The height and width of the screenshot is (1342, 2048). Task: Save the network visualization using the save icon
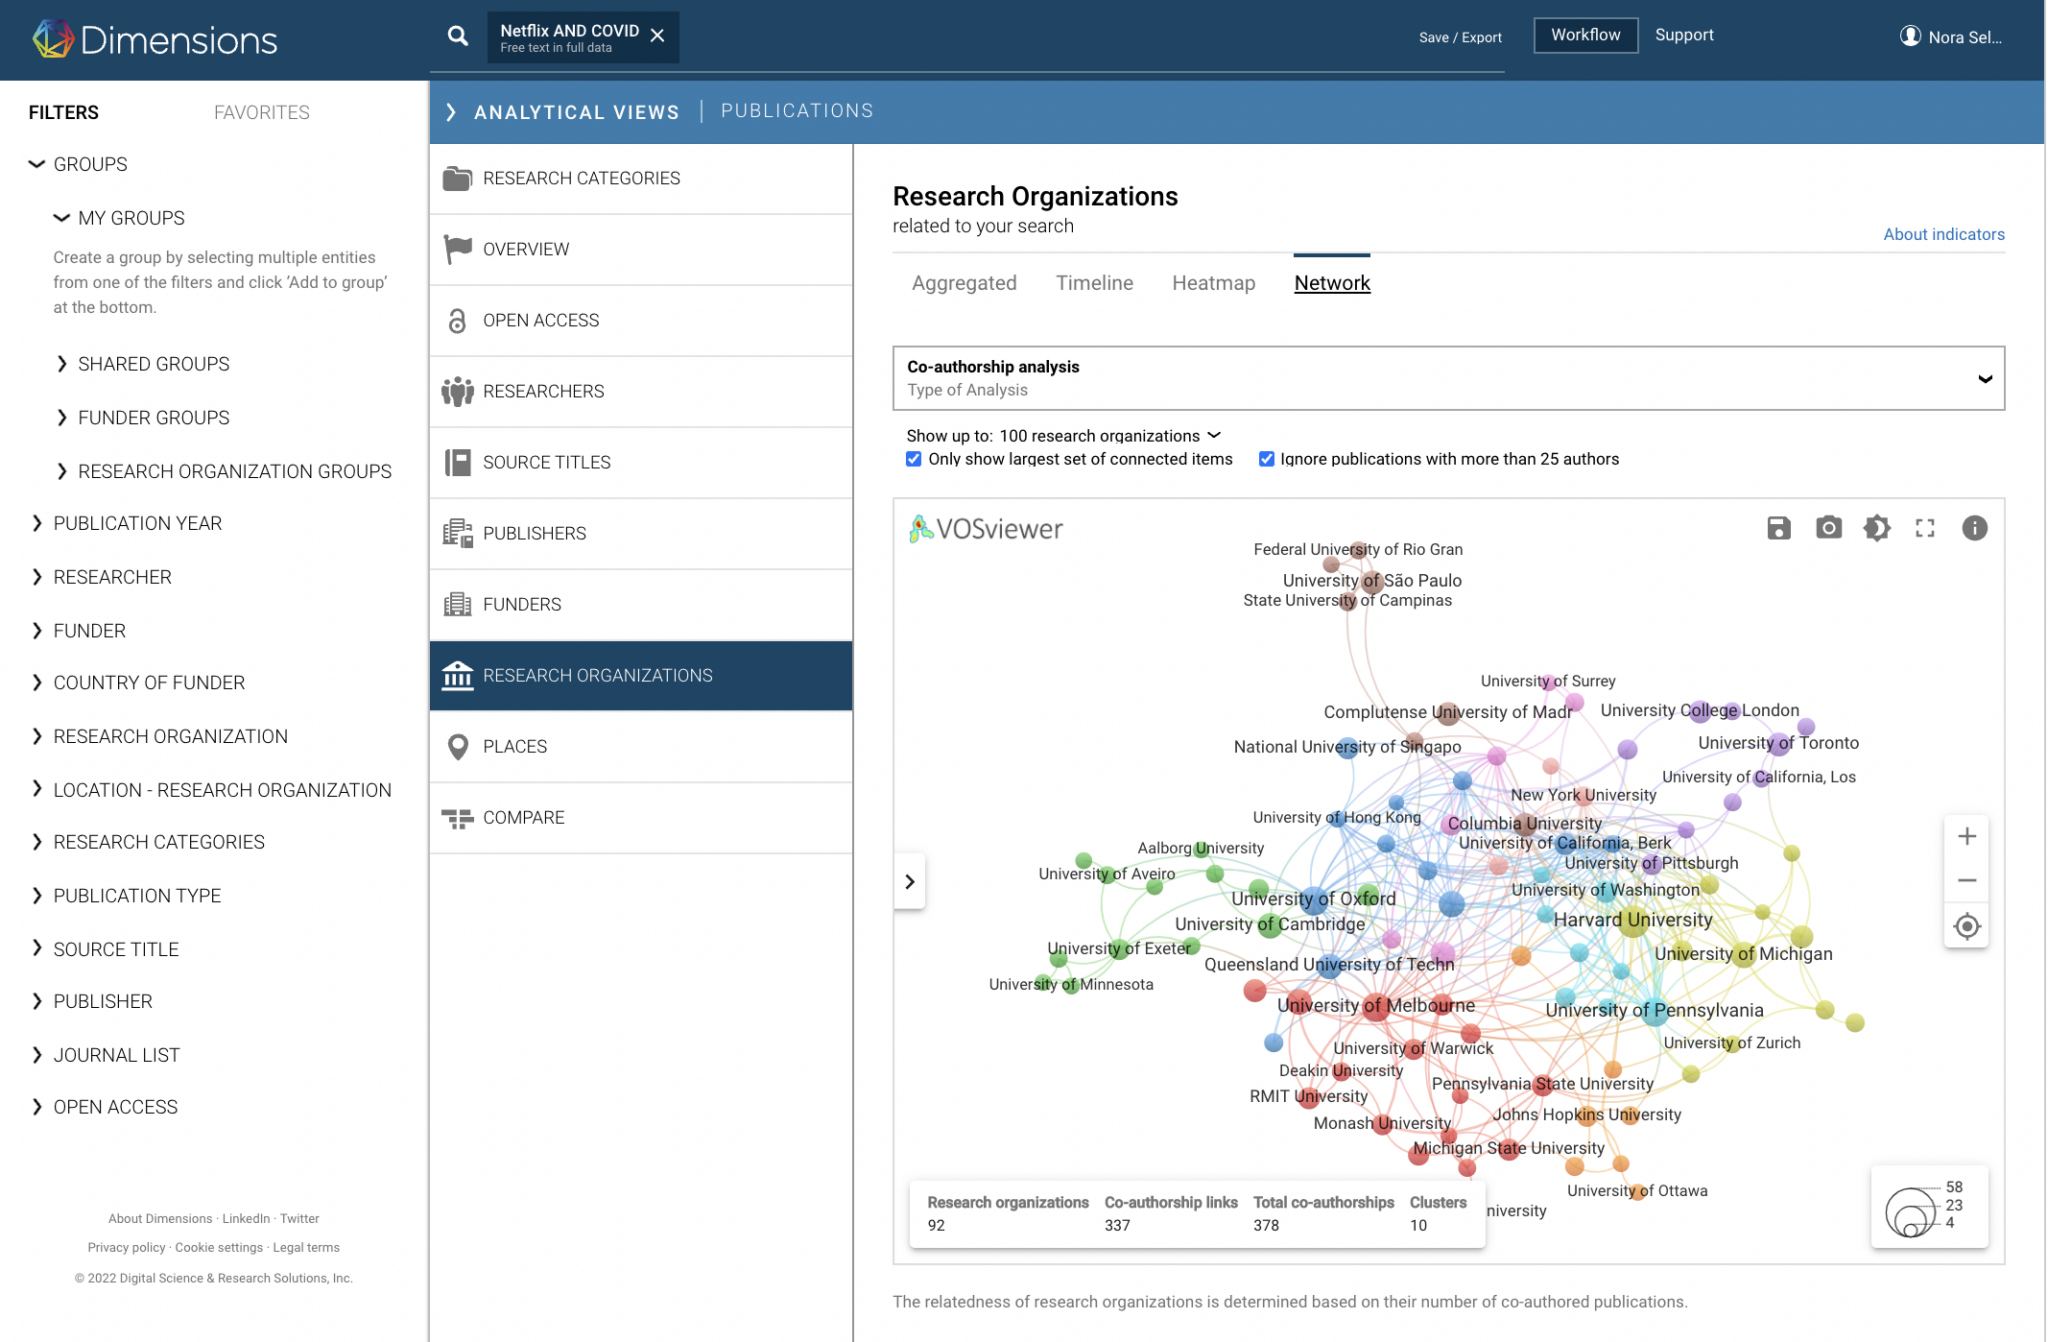(x=1778, y=528)
